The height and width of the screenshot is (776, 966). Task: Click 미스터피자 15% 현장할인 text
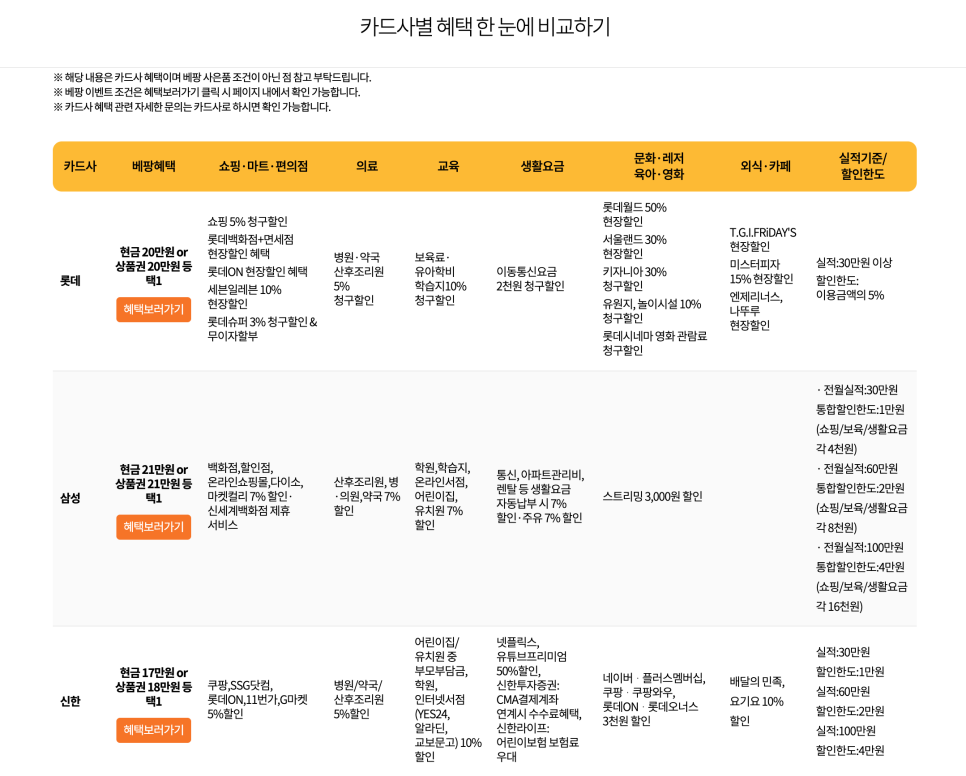point(761,272)
